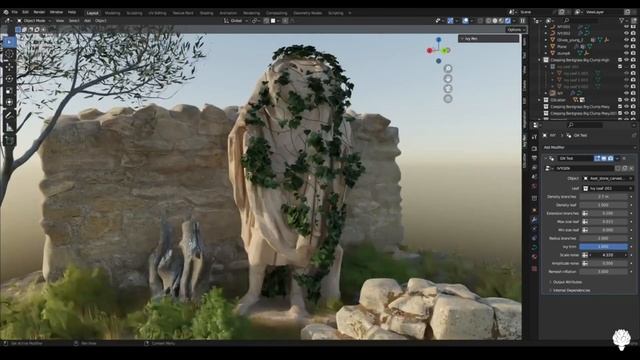Screen dimensions: 640x360
Task: Toggle the camera view icon
Action: point(448,89)
